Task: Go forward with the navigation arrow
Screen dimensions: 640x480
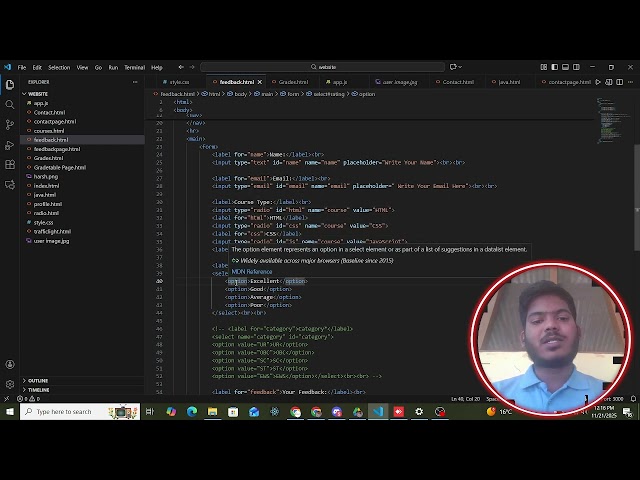Action: [192, 67]
